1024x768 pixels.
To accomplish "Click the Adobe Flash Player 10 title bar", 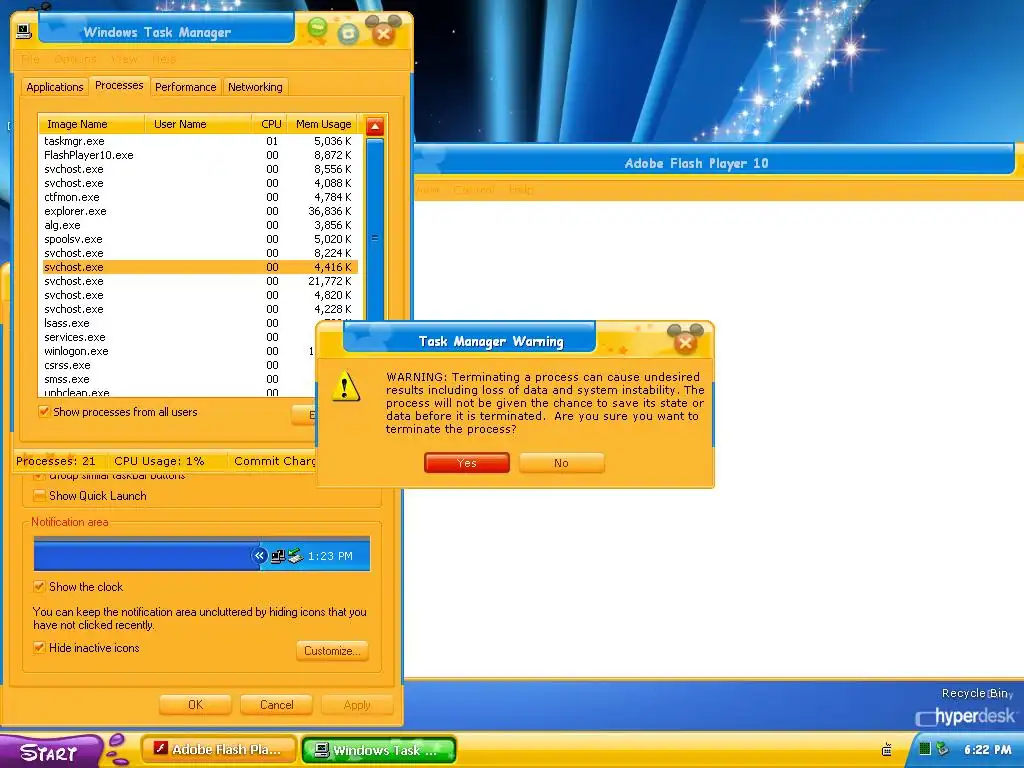I will point(696,163).
